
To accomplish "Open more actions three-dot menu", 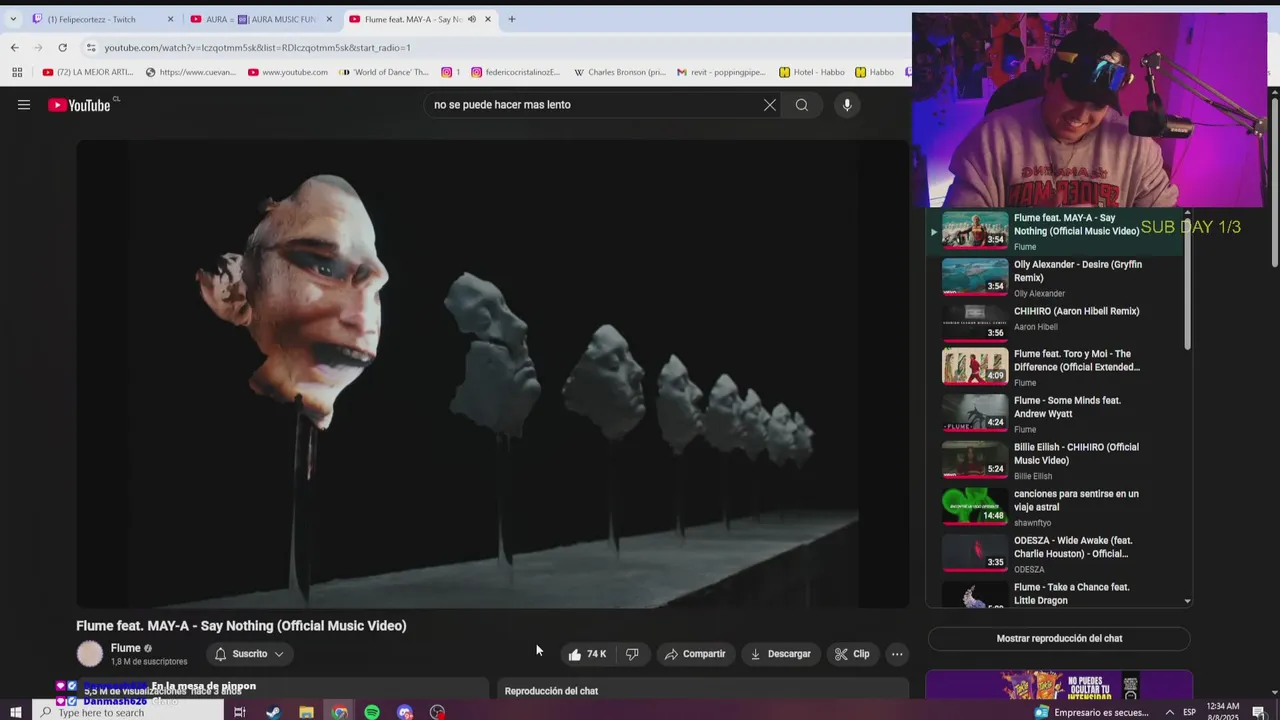I will tap(897, 654).
